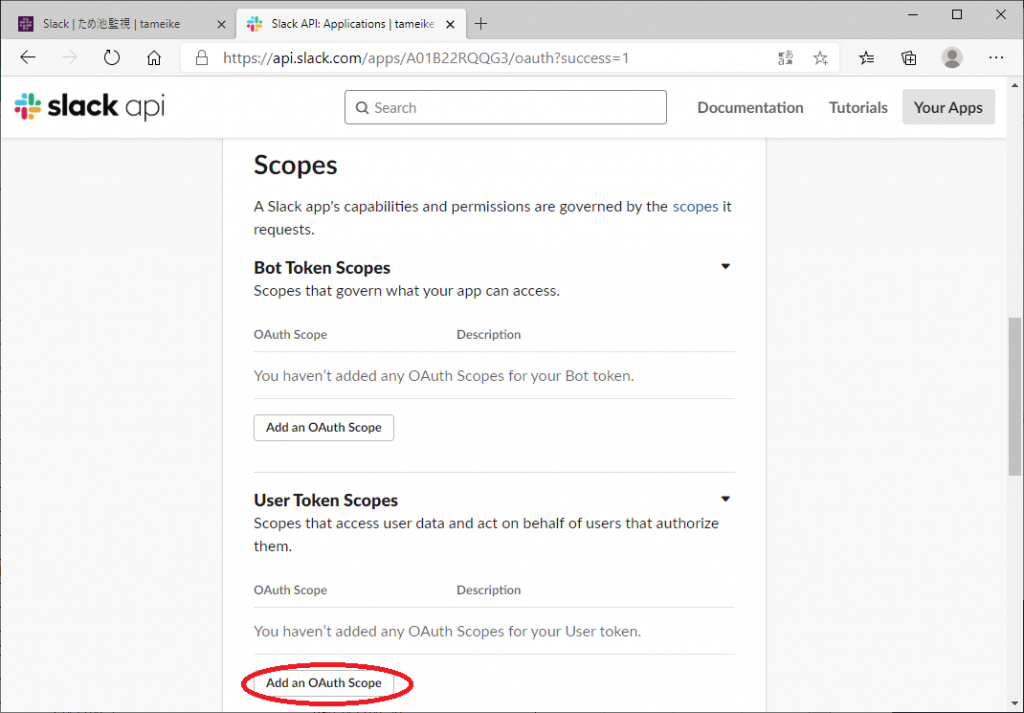This screenshot has height=713, width=1024.
Task: Open the Collections icon
Action: [909, 58]
